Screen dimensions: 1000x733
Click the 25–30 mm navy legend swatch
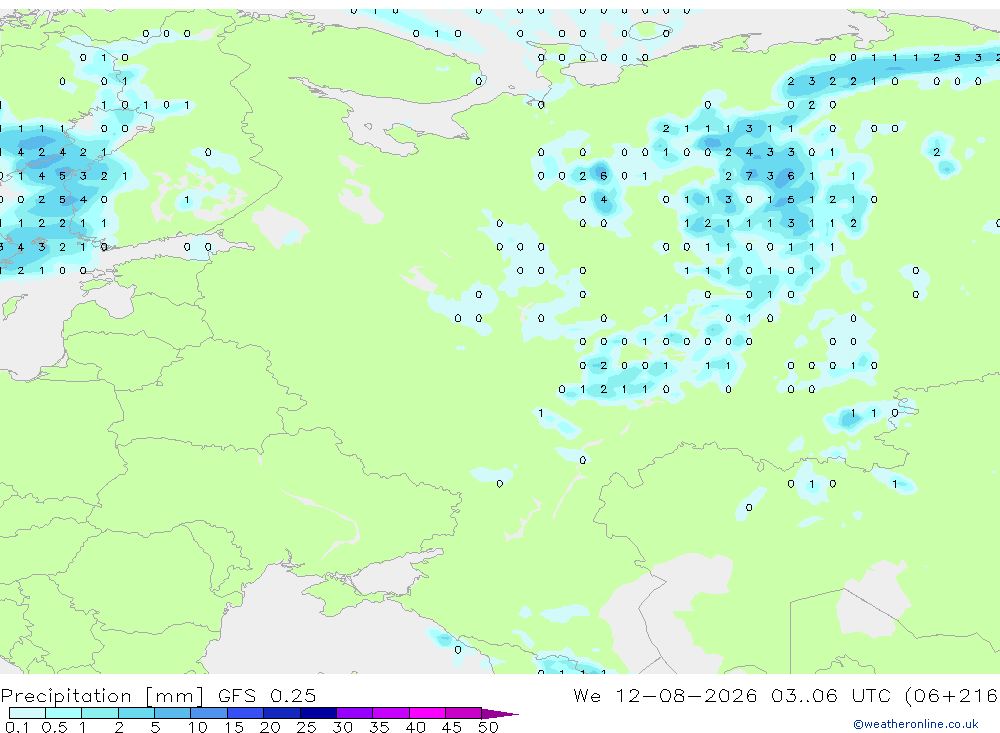(x=318, y=713)
